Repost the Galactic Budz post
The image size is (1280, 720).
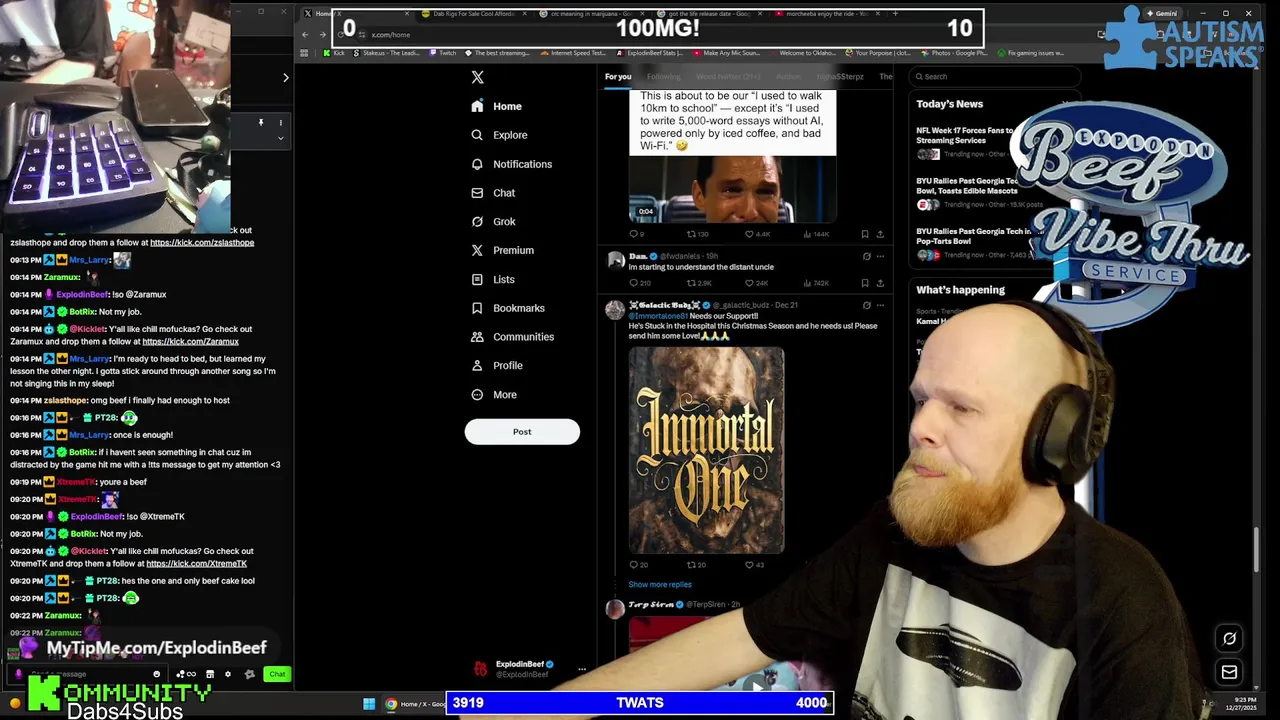pyautogui.click(x=696, y=565)
